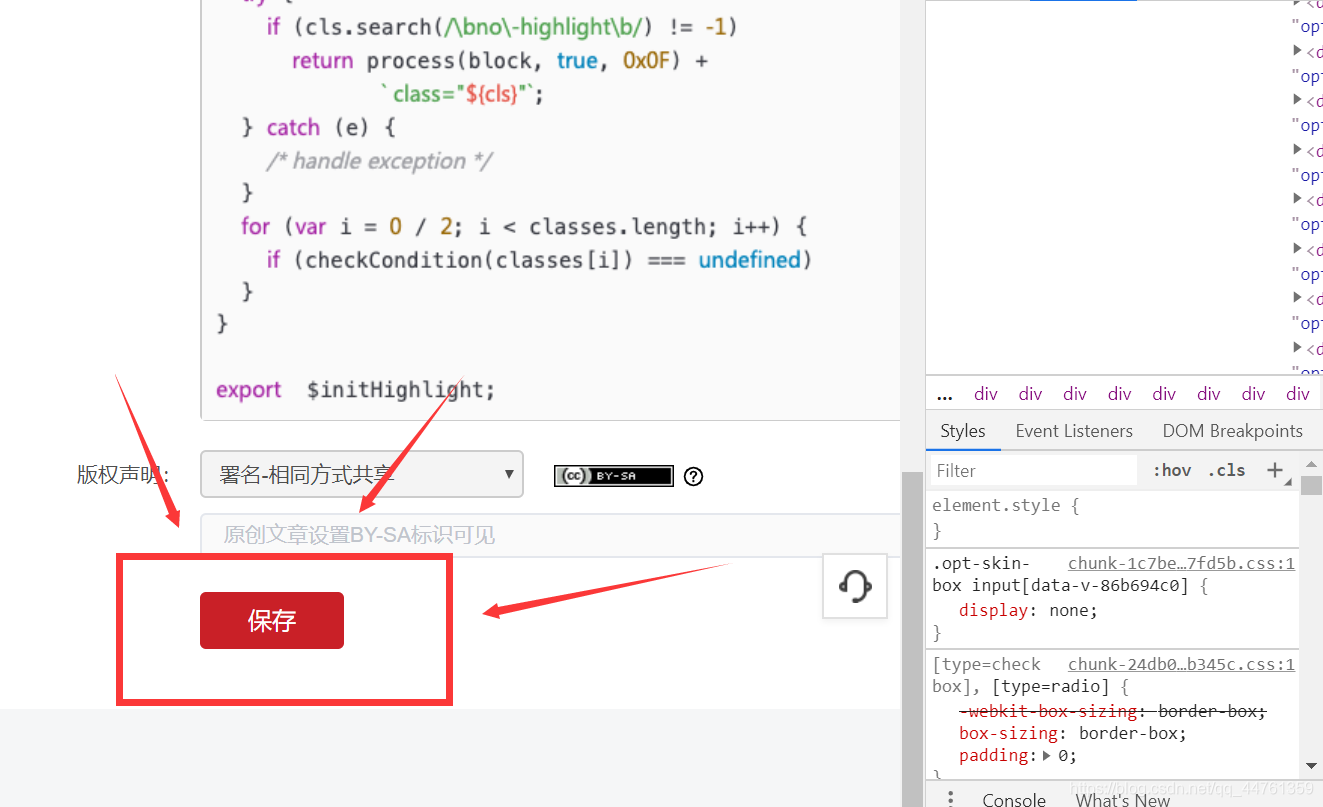The width and height of the screenshot is (1323, 807).
Task: Focus the 原创文章设置BY-SA标识可见 input field
Action: [550, 534]
